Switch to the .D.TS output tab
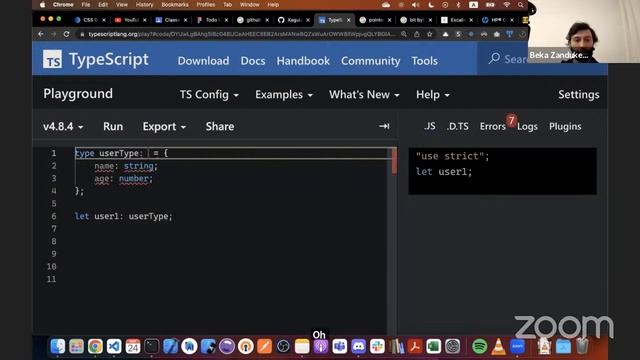640x360 pixels. 458,127
